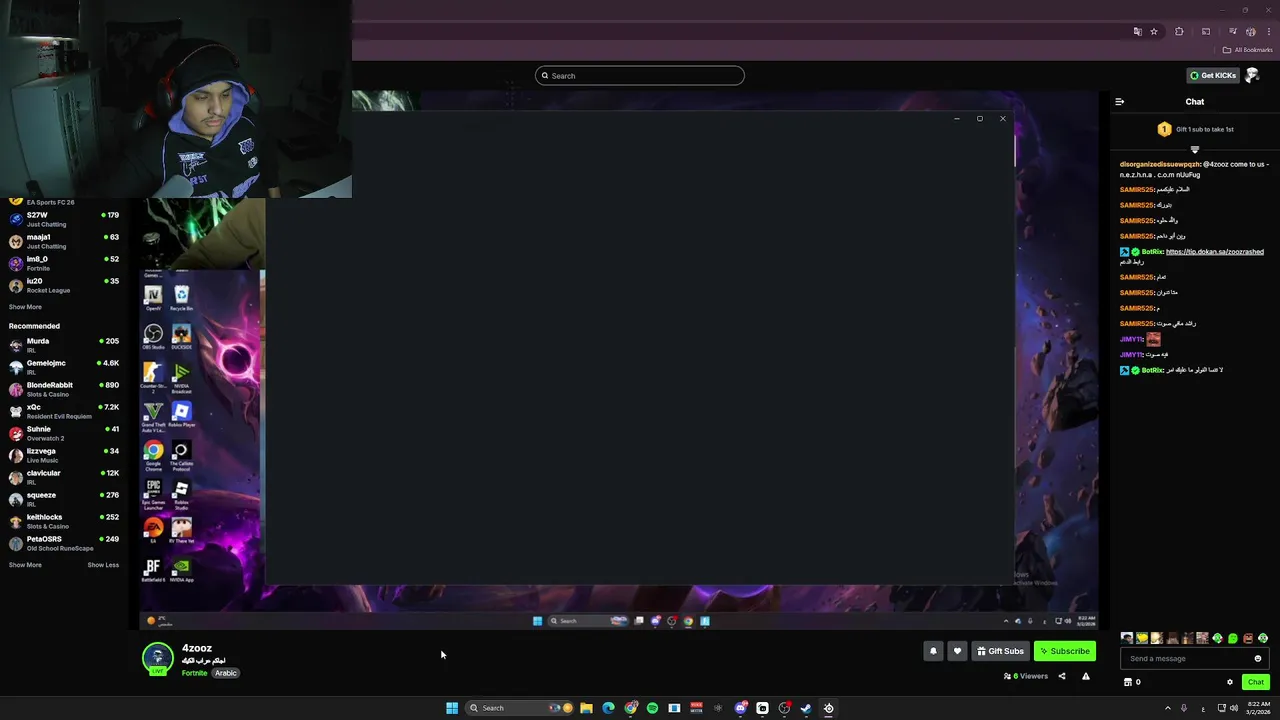Subscribe to the 4zooz channel
The image size is (1280, 720).
[x=1065, y=651]
